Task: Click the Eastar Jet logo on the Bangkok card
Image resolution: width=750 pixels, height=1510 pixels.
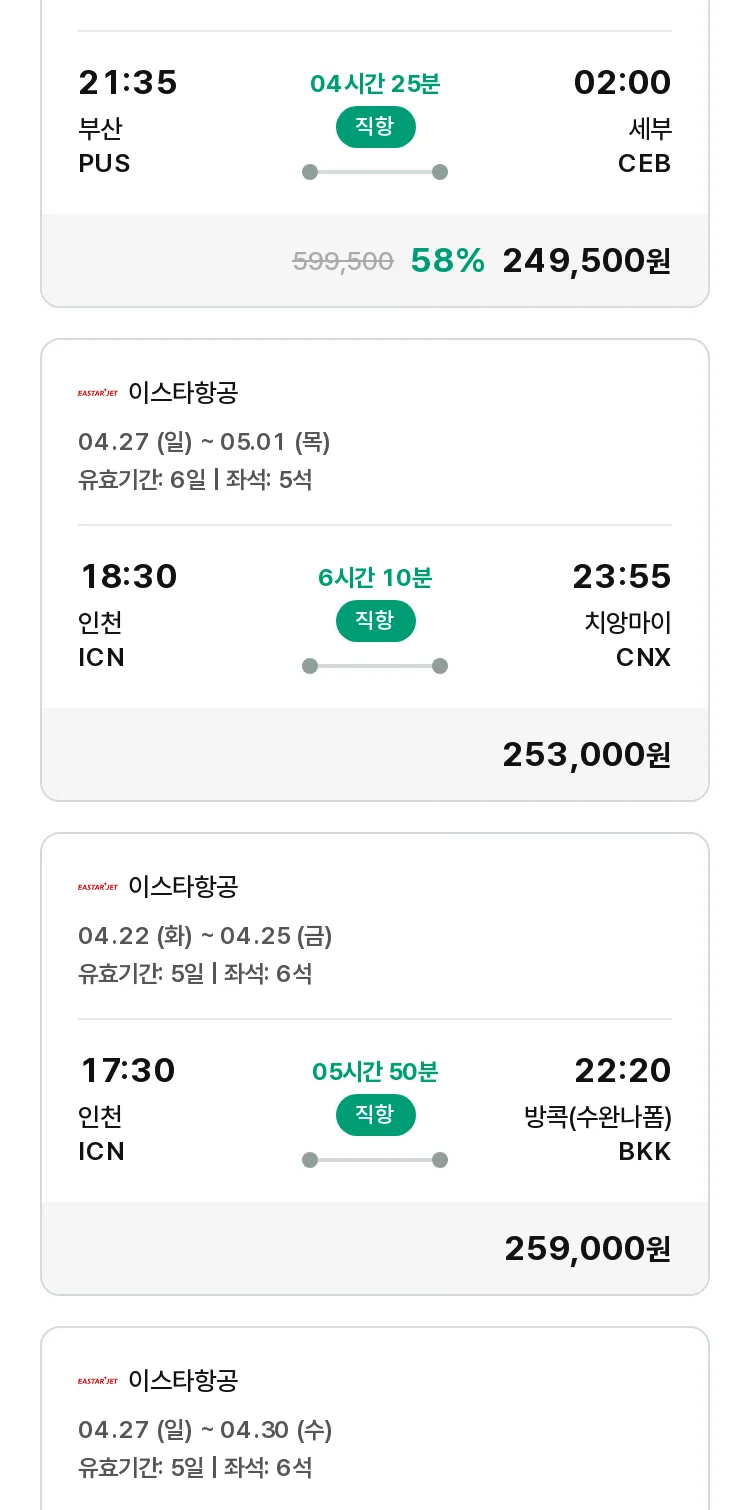Action: [x=98, y=887]
